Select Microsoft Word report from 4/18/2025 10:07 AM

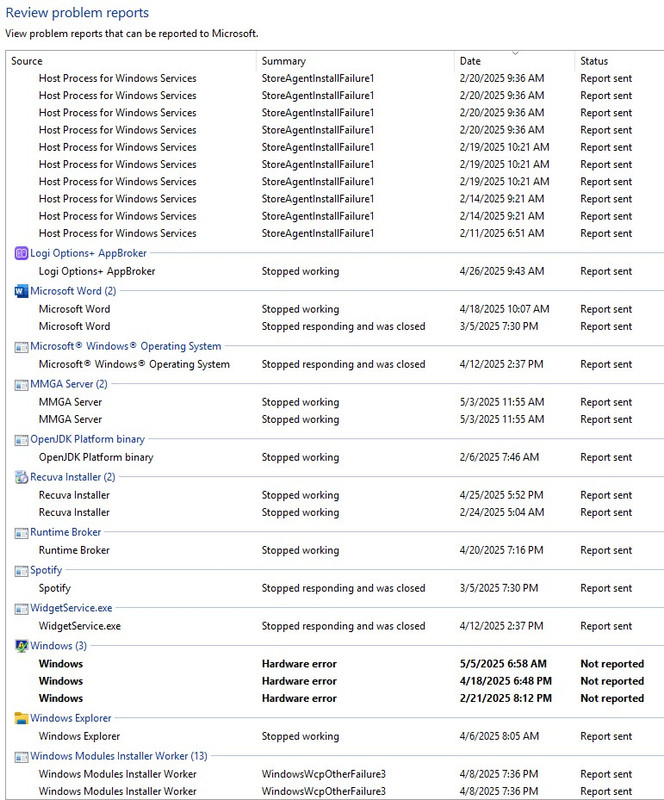coord(335,309)
